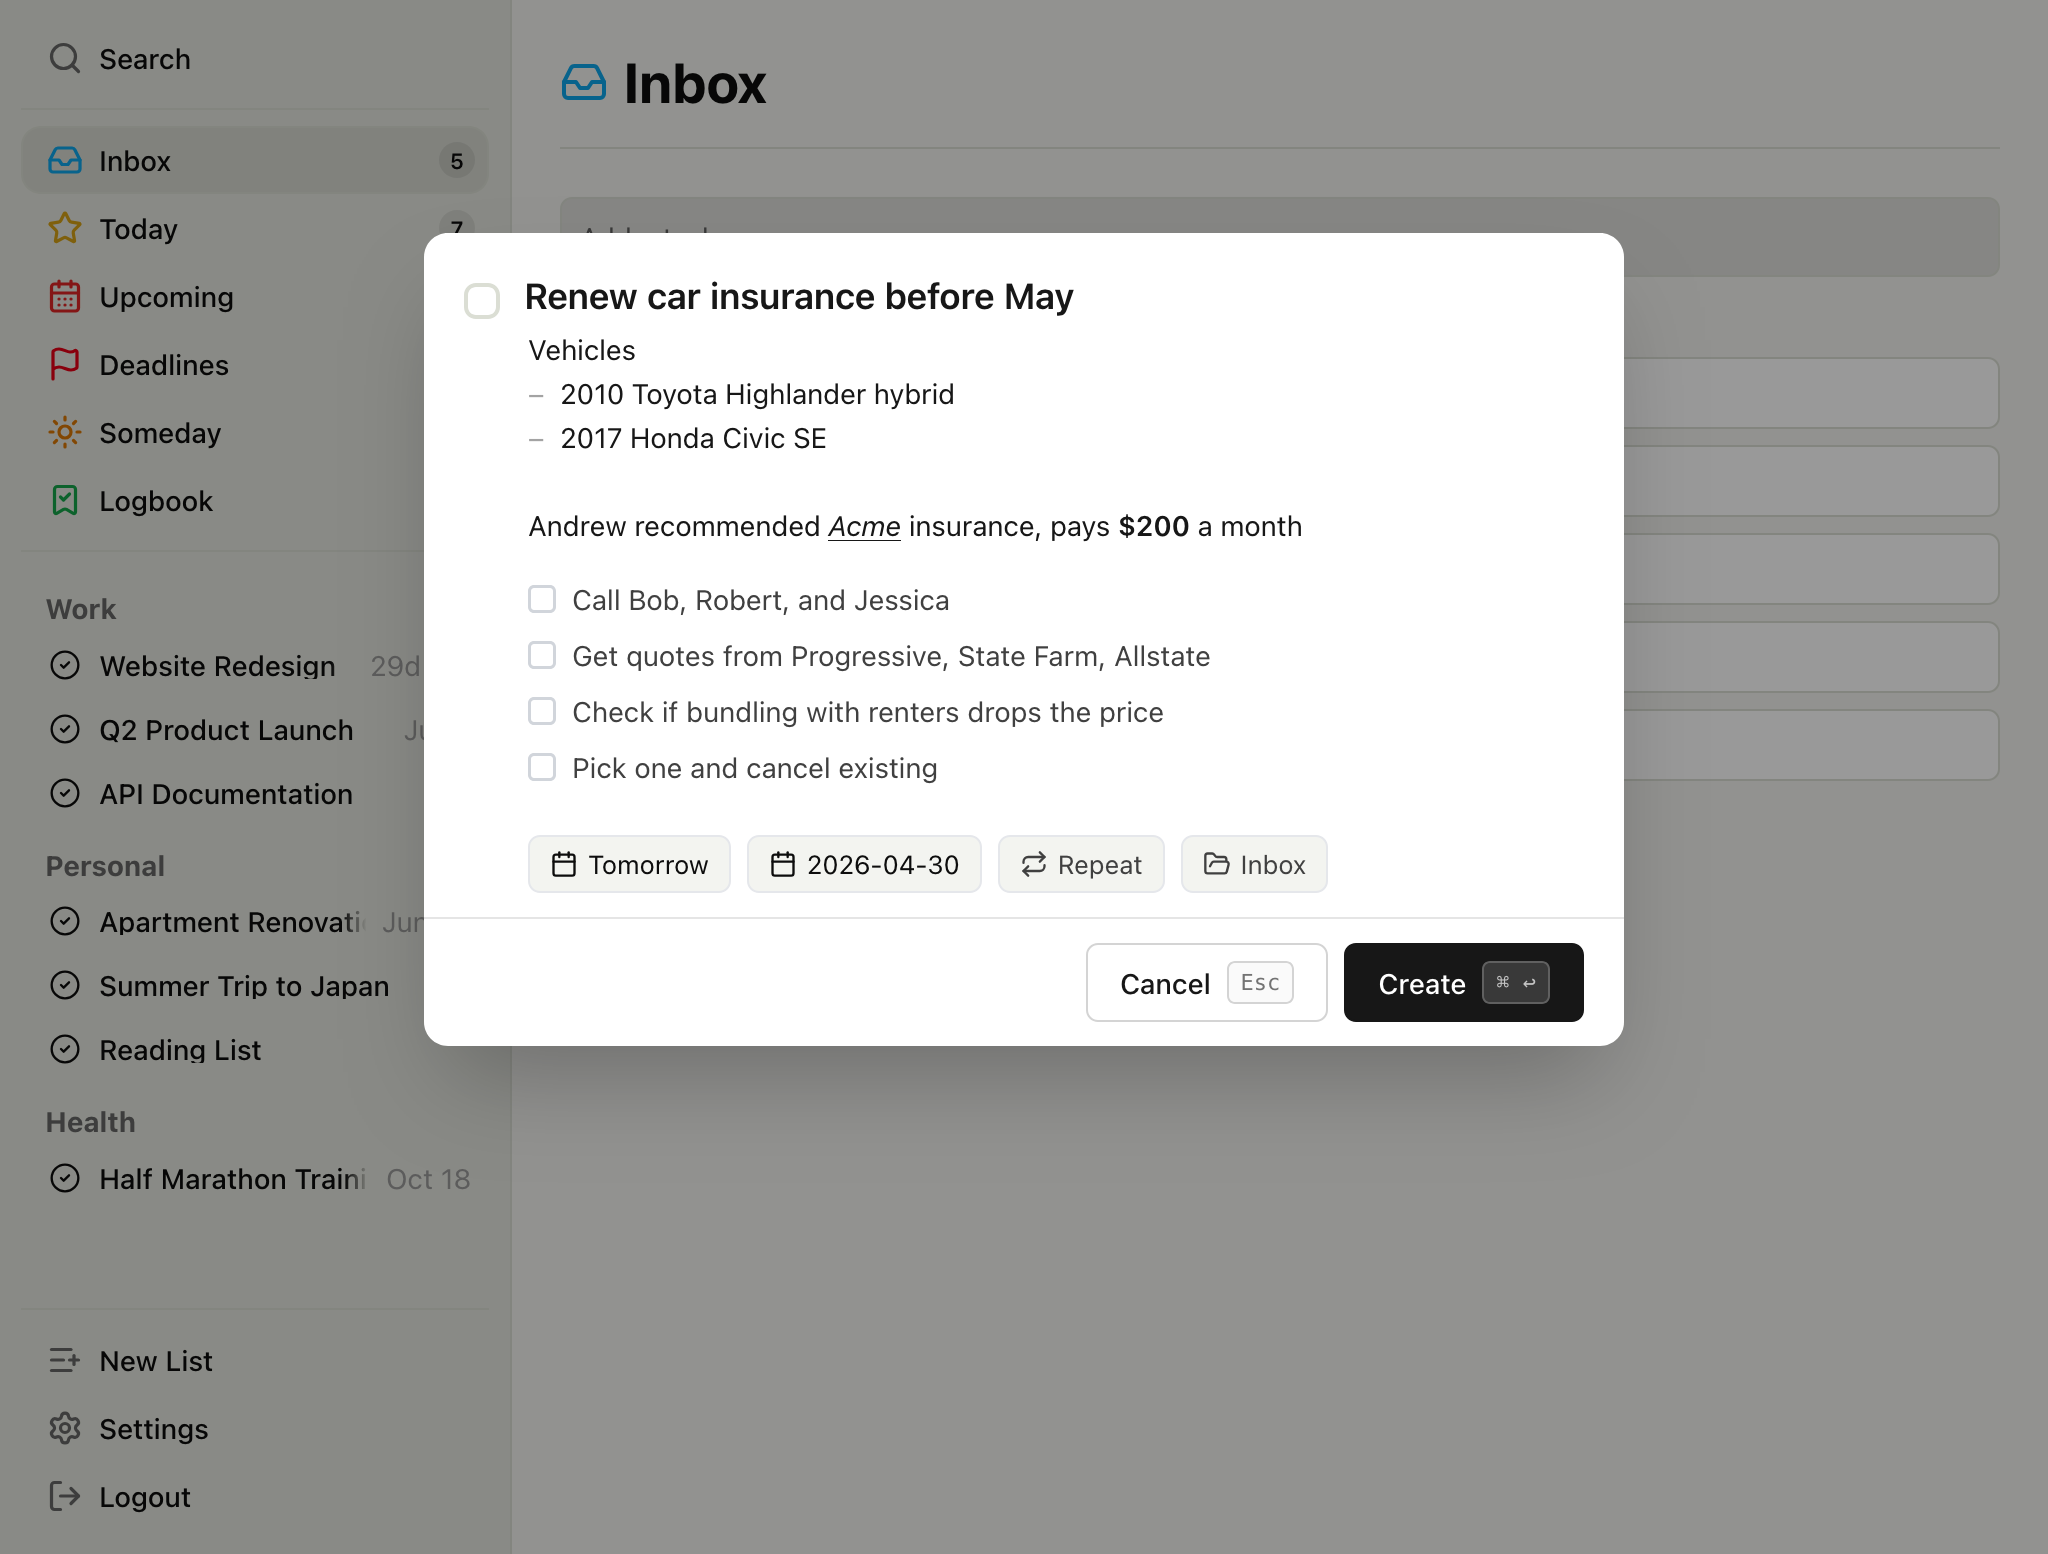Click the Logout arrow icon
Viewport: 2048px width, 1554px height.
(x=65, y=1497)
